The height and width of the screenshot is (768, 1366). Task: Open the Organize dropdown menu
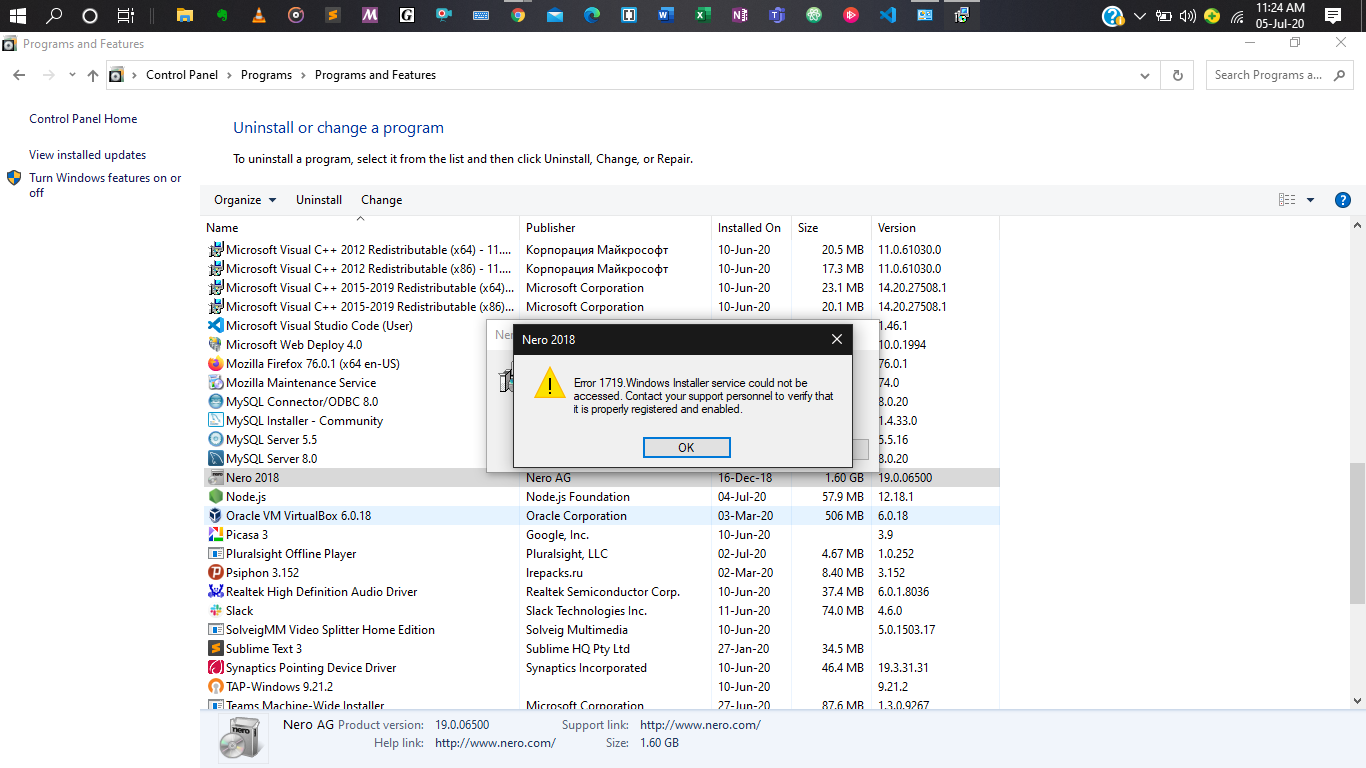click(245, 200)
